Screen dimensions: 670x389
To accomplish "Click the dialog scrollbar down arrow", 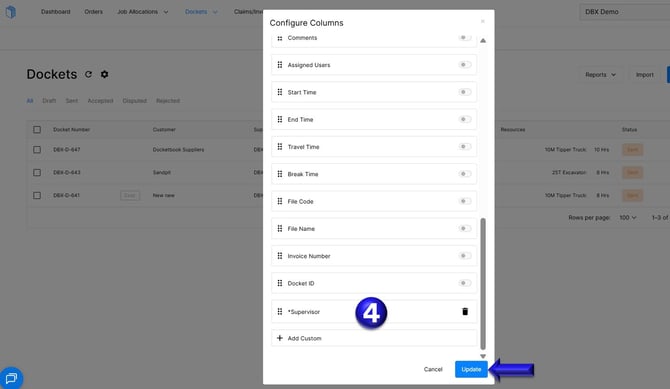I will [483, 356].
